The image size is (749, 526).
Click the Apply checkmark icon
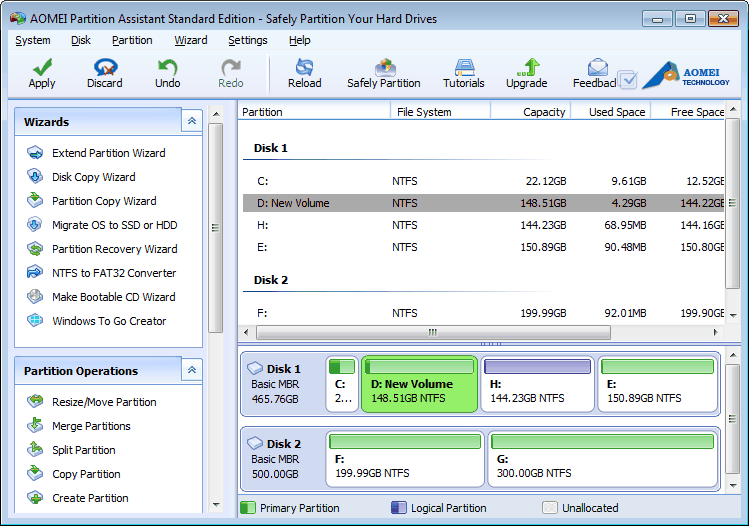pos(43,67)
